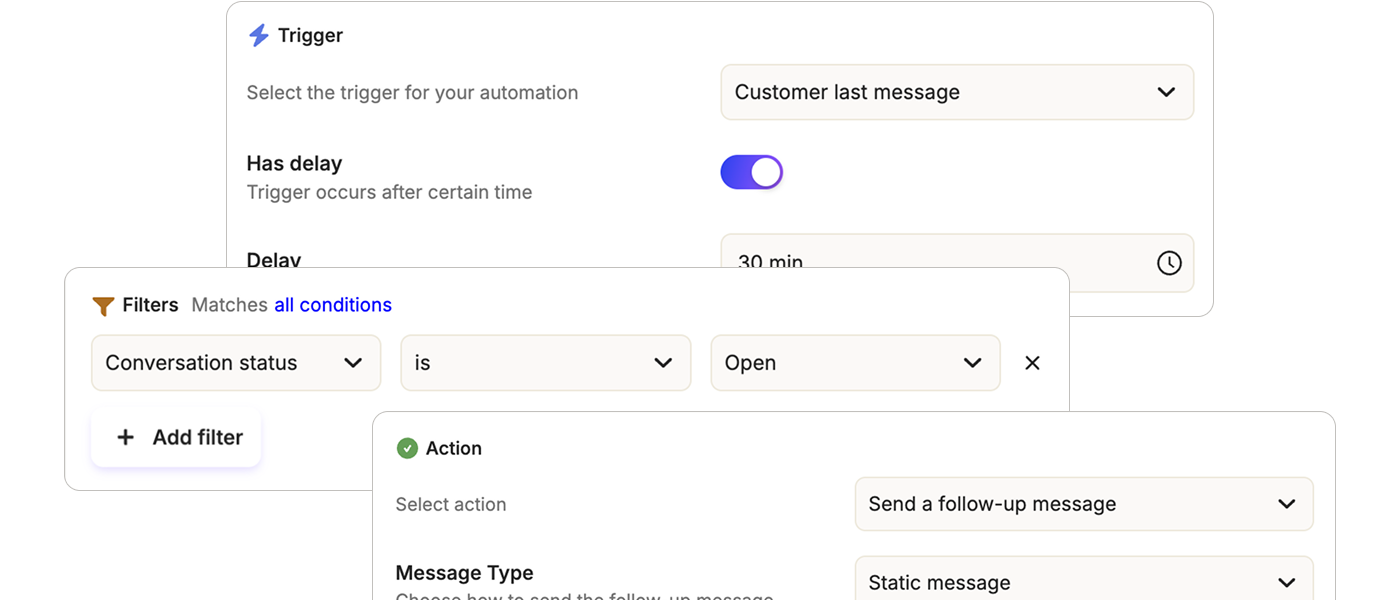Image resolution: width=1400 pixels, height=600 pixels.
Task: Click the chevron arrow on the 'is' operator
Action: pyautogui.click(x=663, y=363)
